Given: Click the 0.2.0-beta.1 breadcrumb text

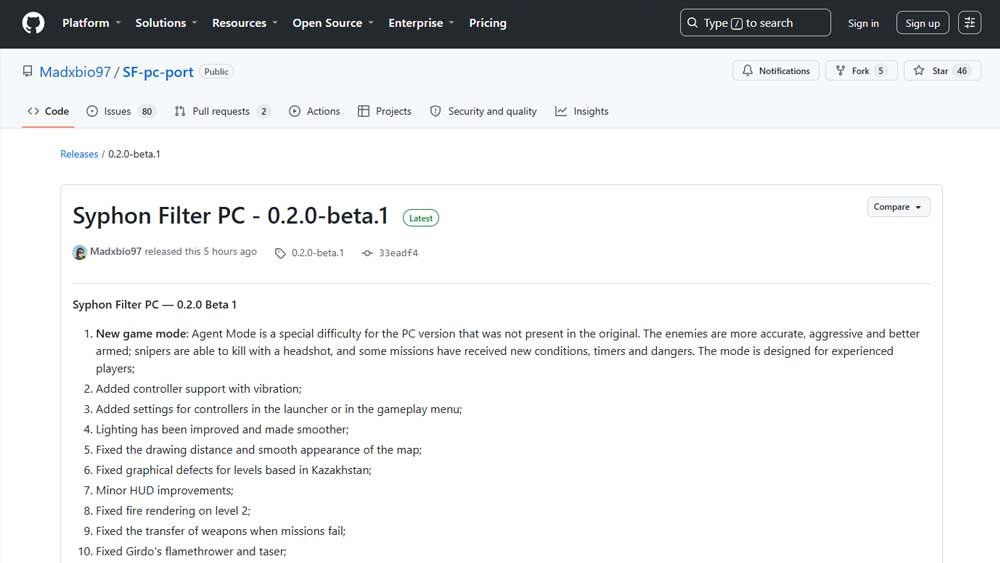Looking at the screenshot, I should coord(134,154).
